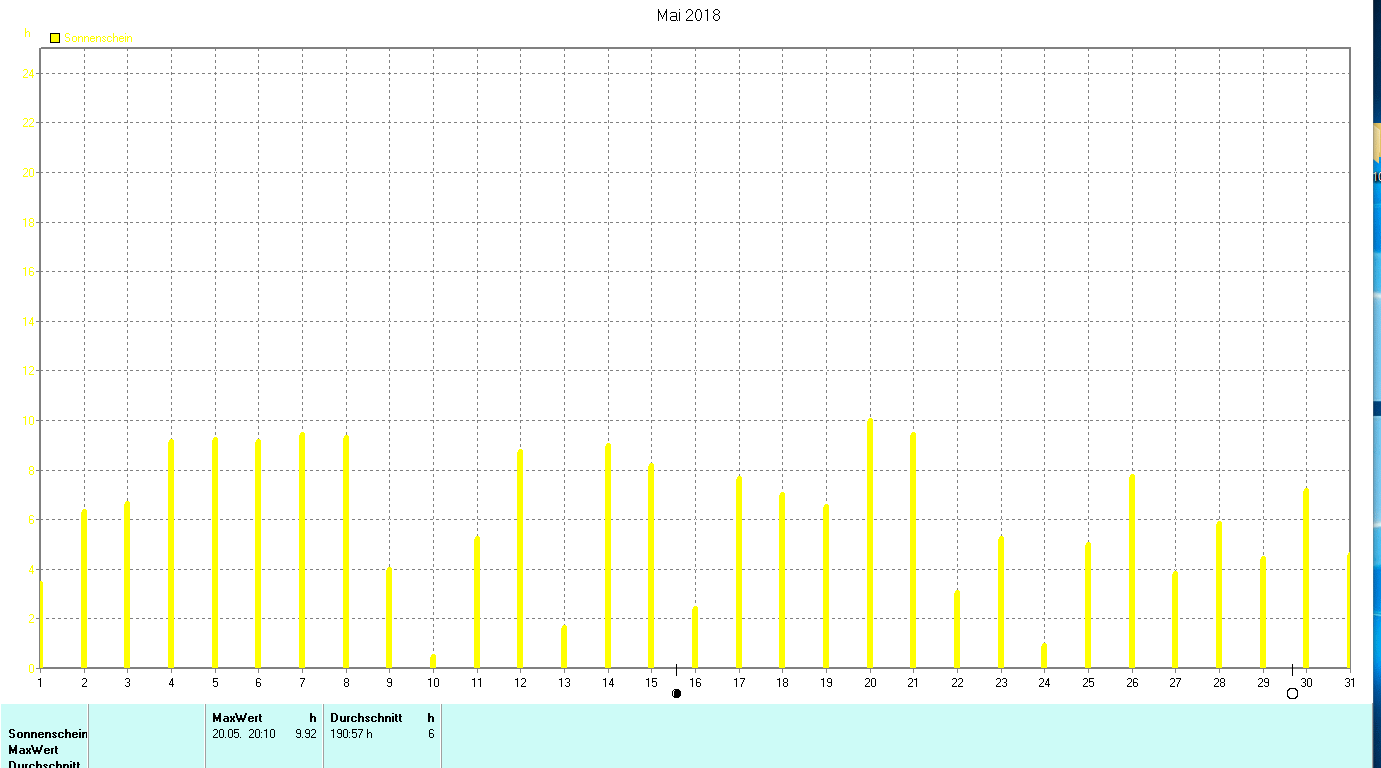Screen dimensions: 1381x768
Task: Select the short bar for day 13
Action: pos(564,646)
